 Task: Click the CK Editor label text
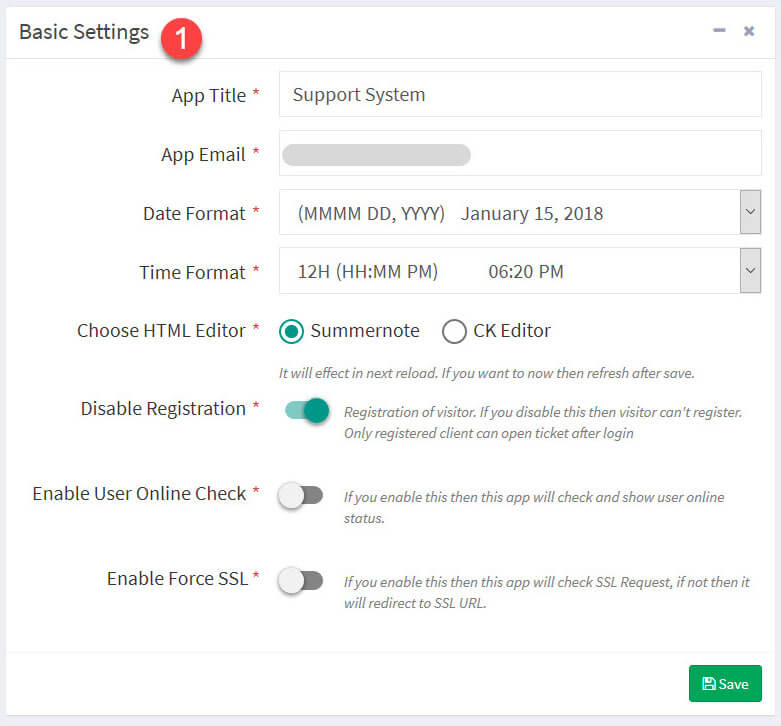[x=512, y=331]
